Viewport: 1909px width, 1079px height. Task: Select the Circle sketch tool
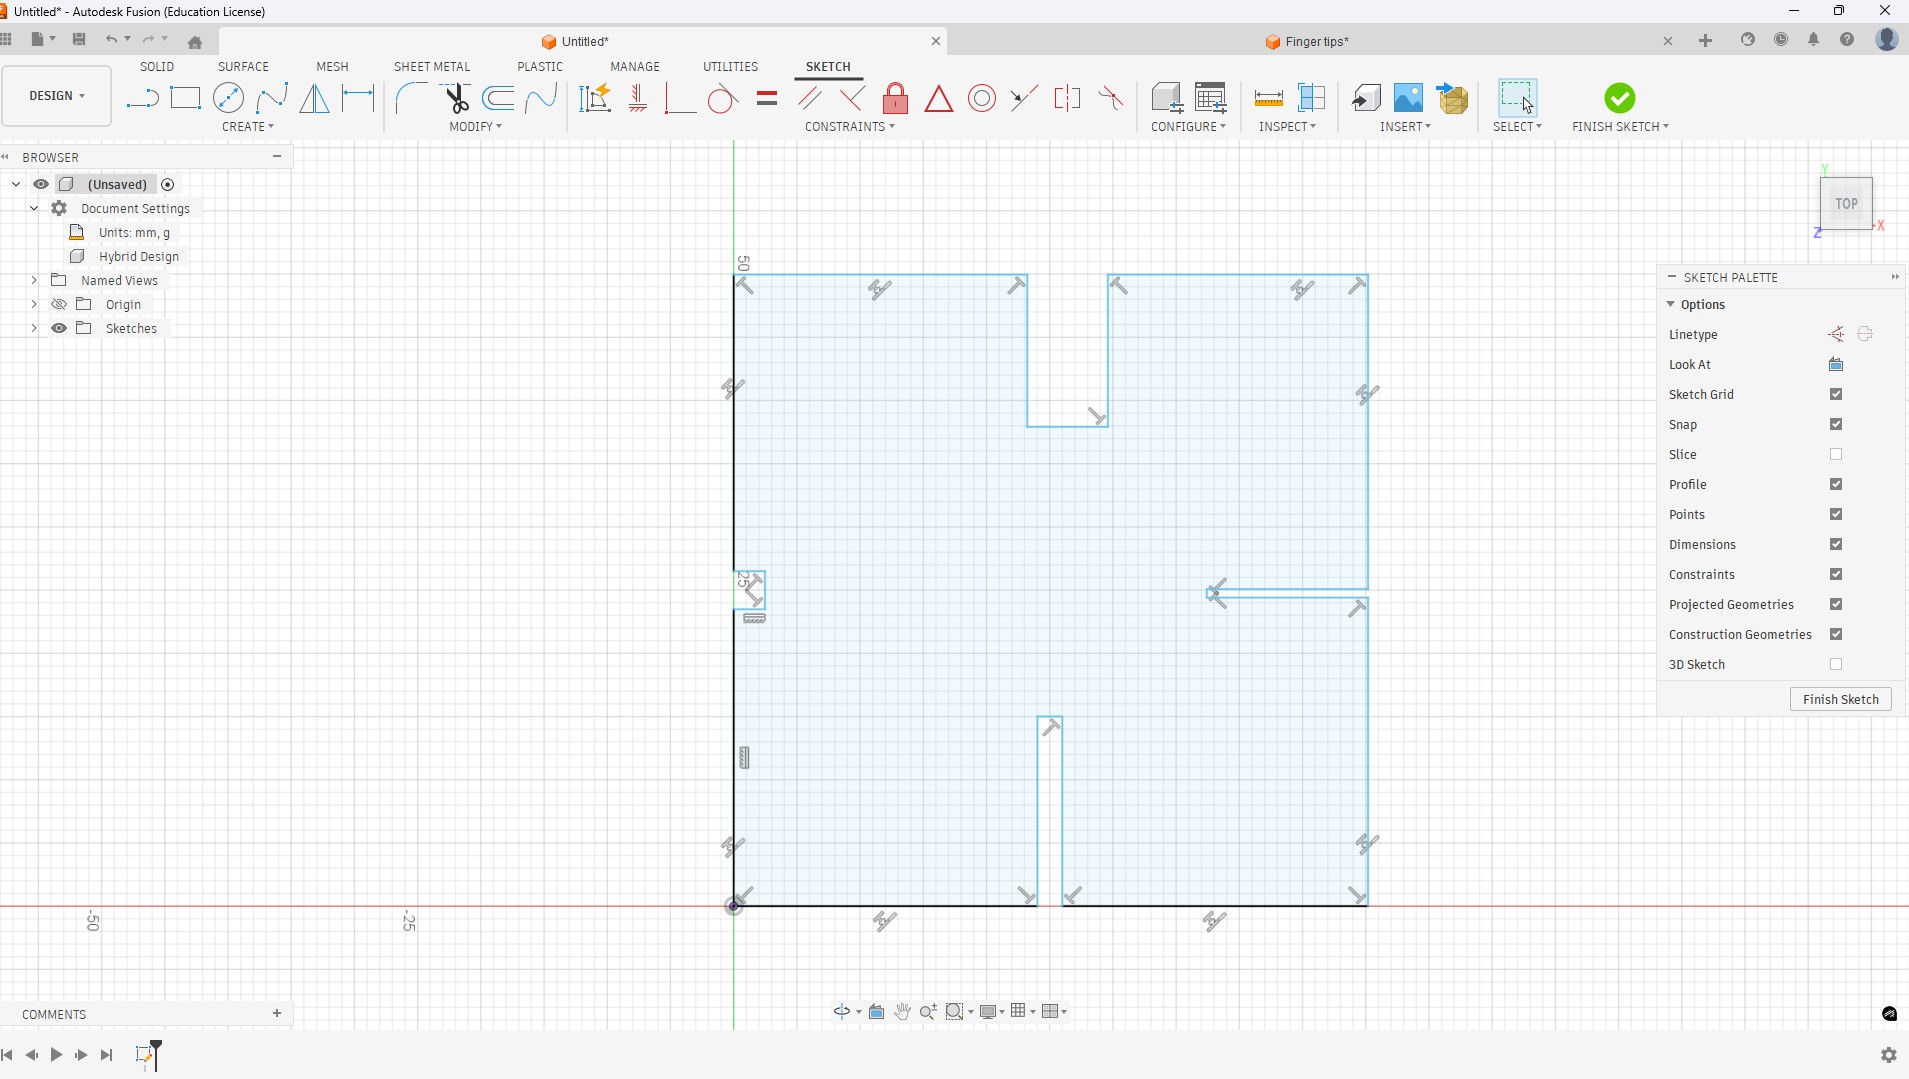229,98
